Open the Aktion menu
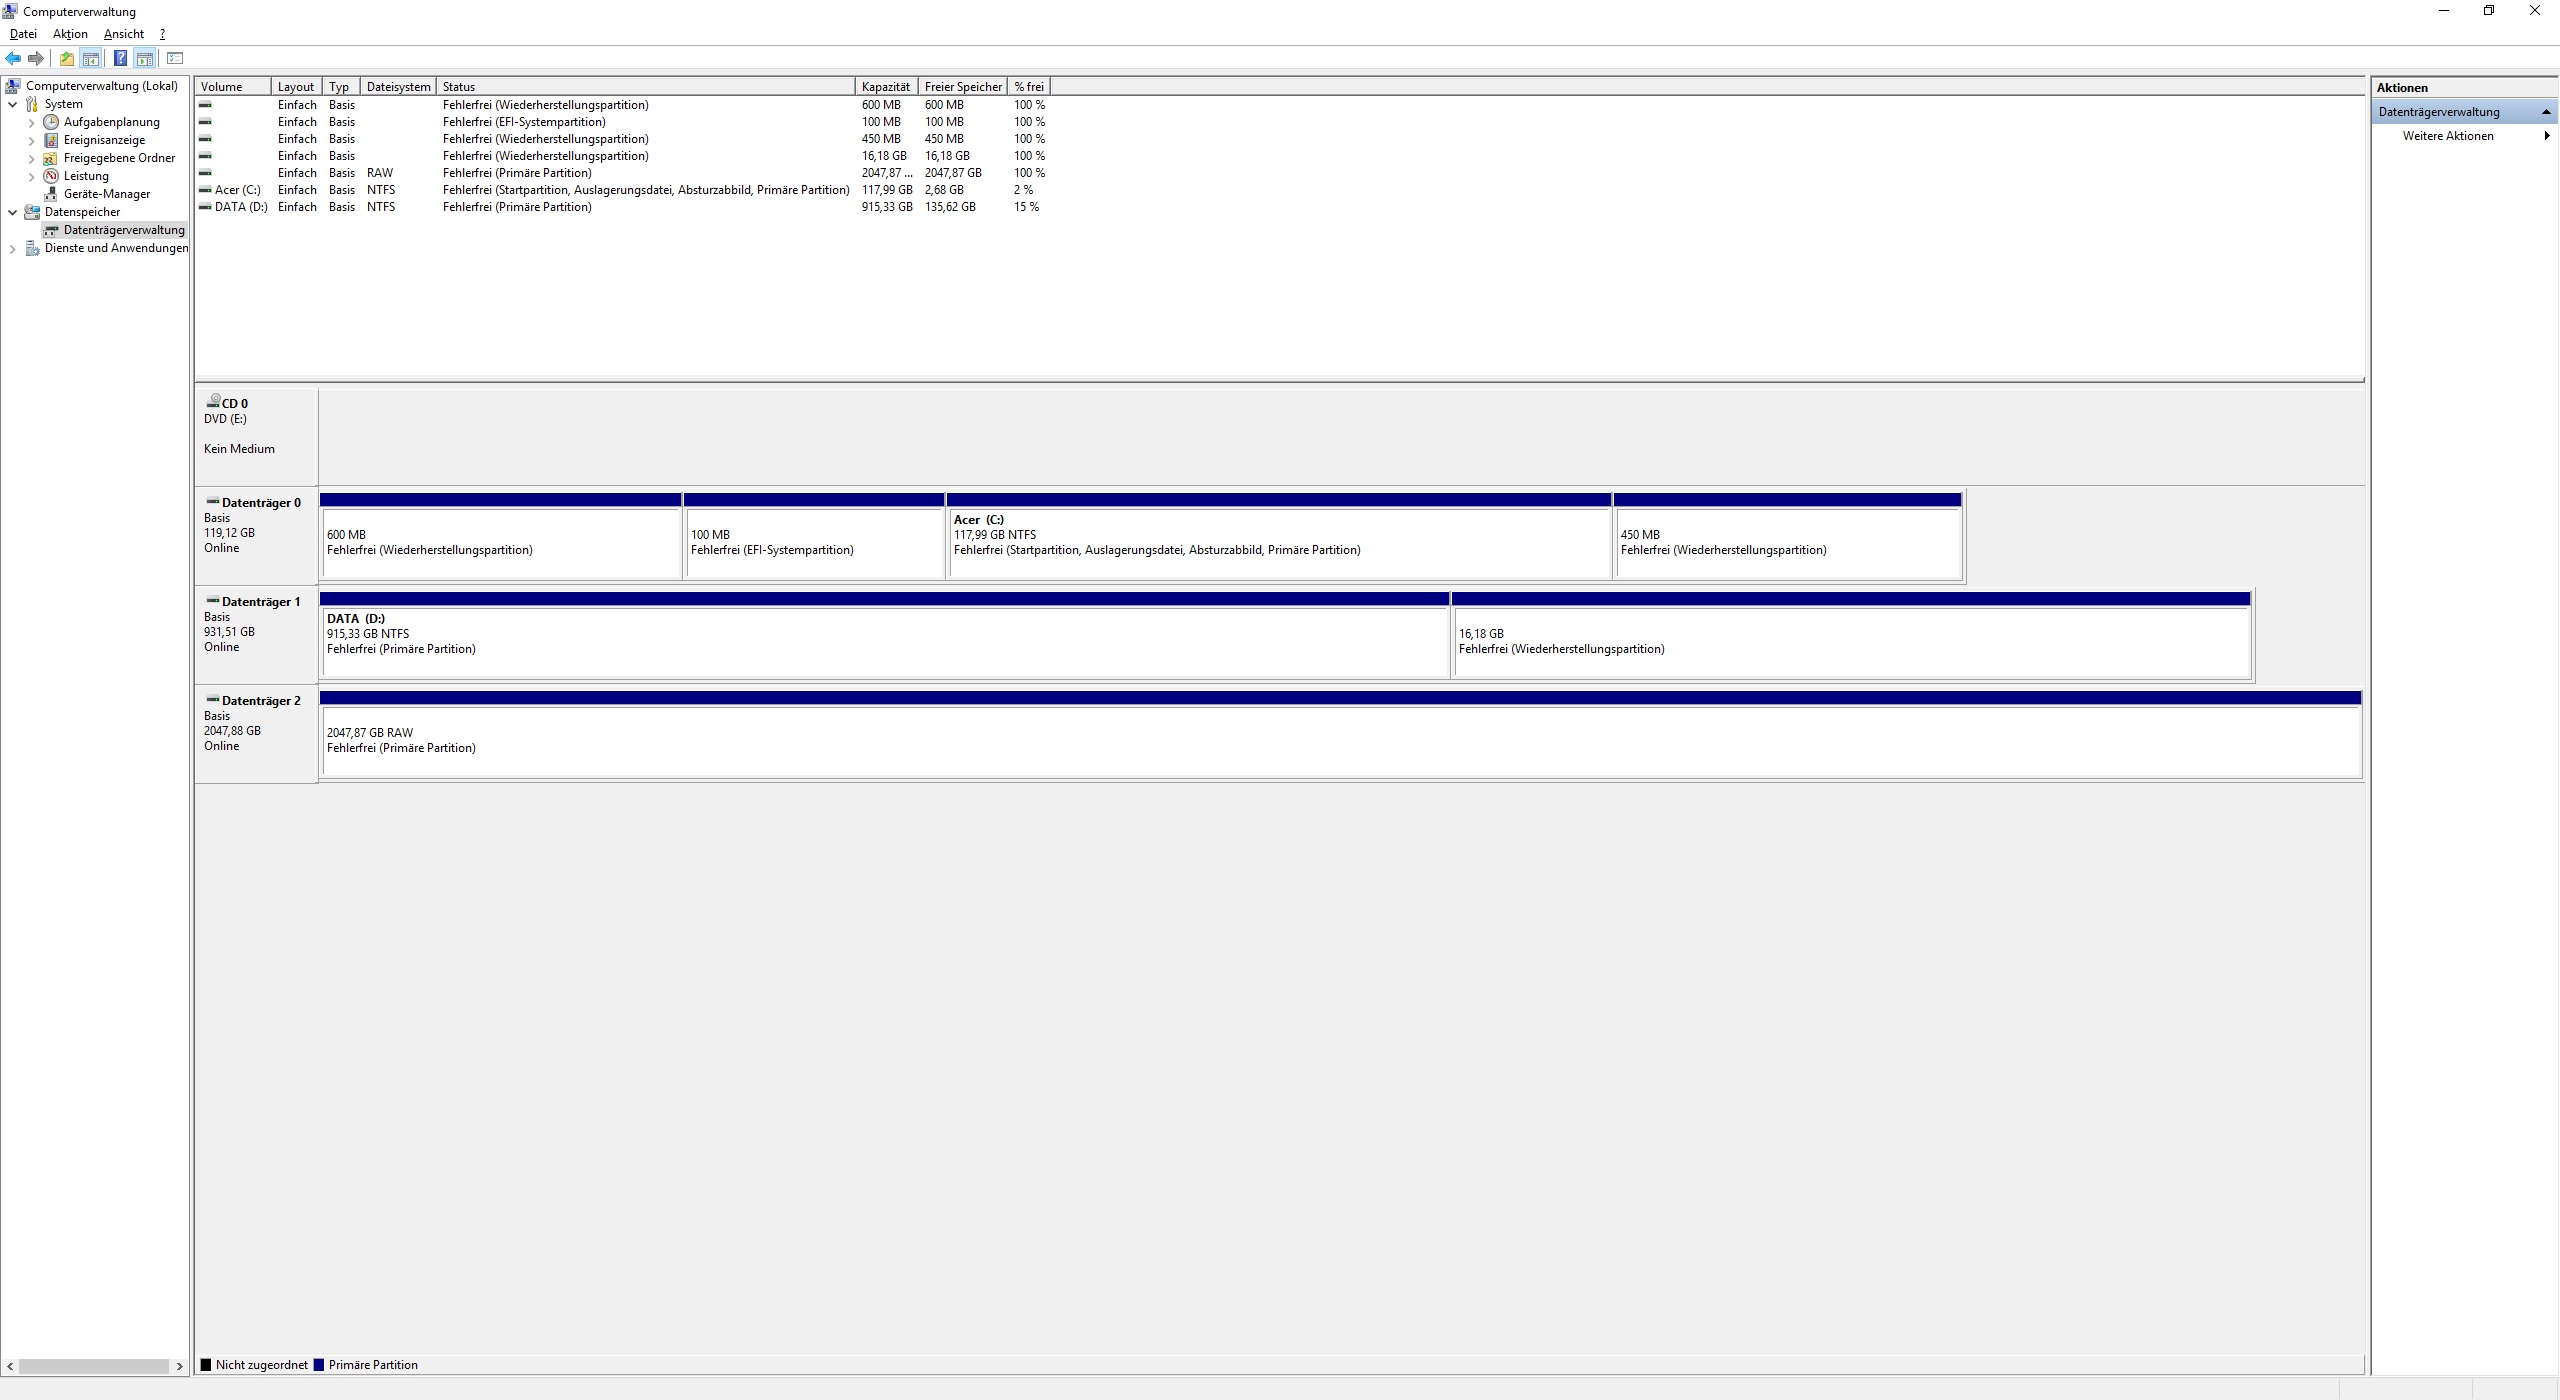 click(70, 34)
